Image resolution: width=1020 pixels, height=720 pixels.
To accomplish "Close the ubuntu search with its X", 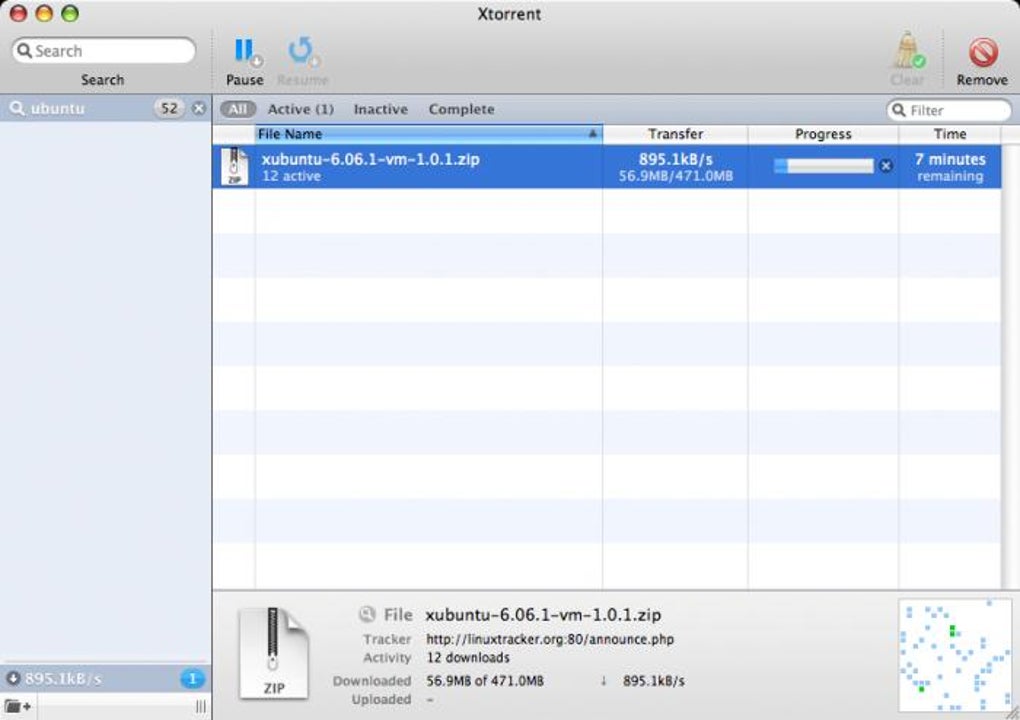I will coord(199,109).
